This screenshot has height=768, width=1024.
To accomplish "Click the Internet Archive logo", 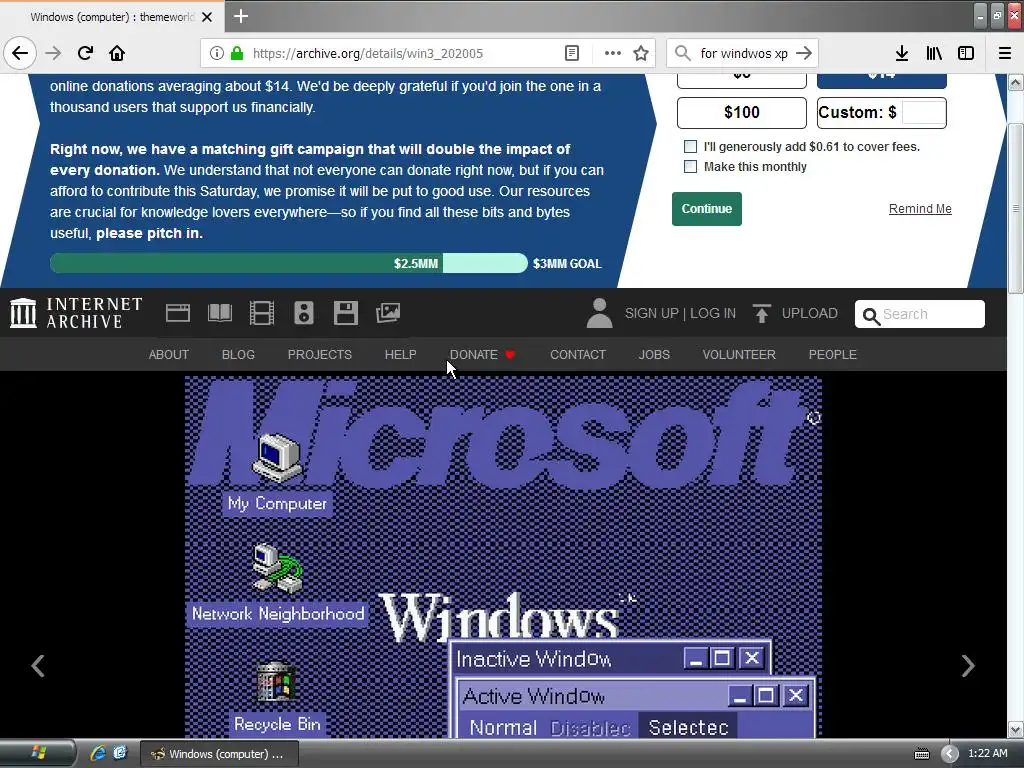I will [x=76, y=313].
